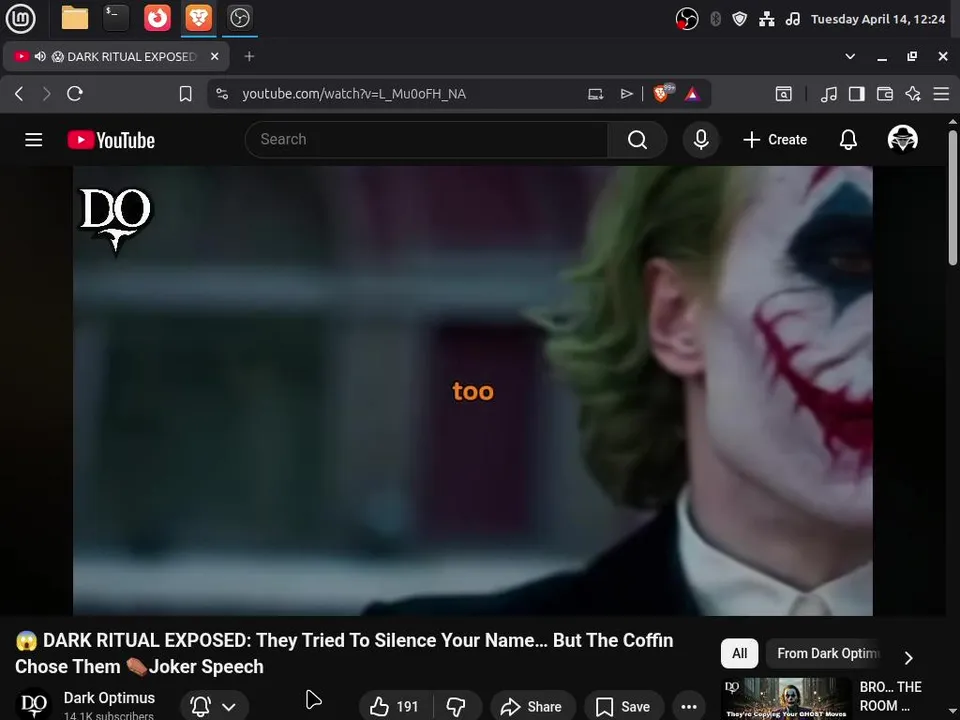Open Brave Shields lion icon

click(662, 93)
